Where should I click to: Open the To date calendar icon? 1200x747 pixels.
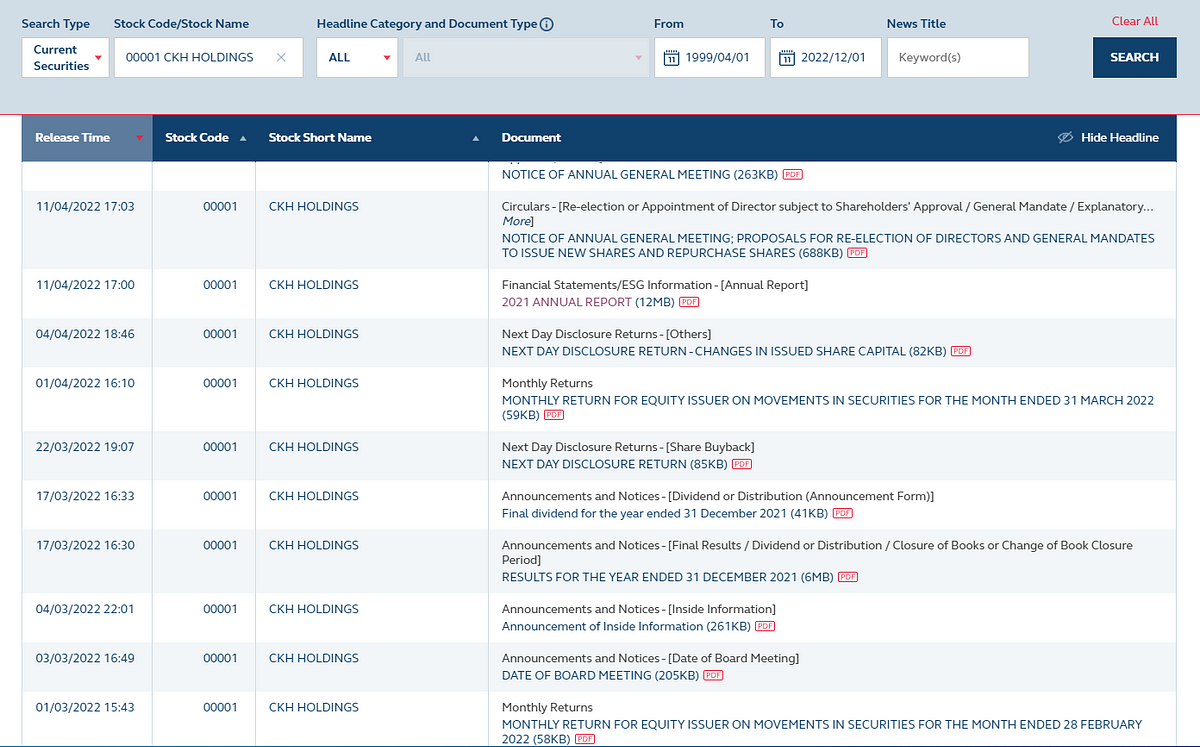(788, 58)
